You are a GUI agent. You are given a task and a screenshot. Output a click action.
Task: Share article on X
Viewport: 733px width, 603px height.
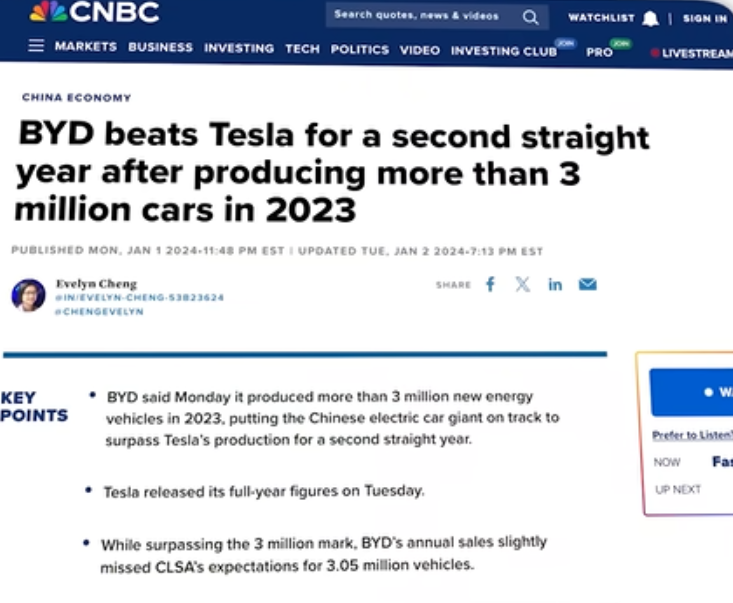[522, 284]
